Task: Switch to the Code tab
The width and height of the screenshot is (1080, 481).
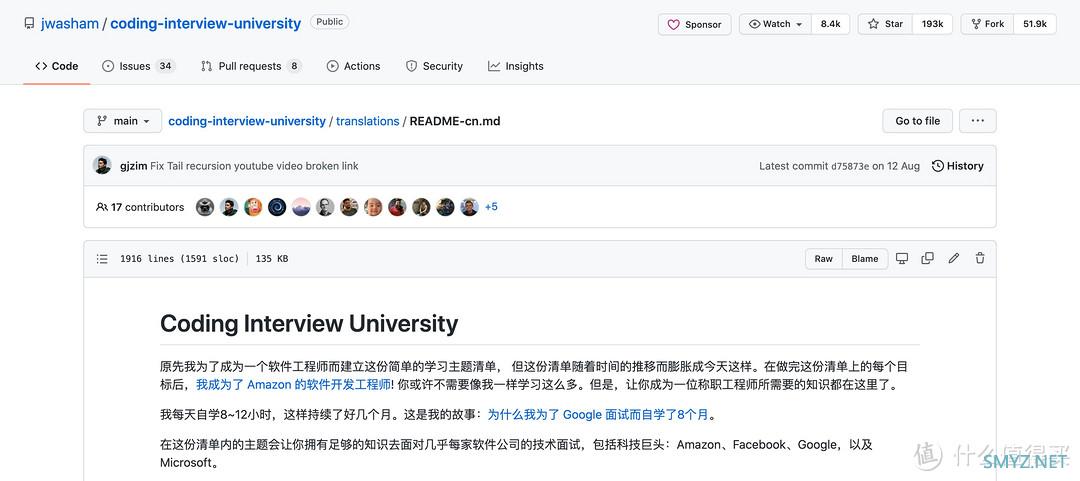Action: click(56, 66)
